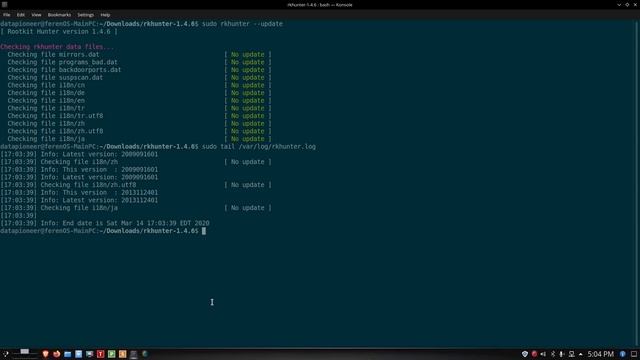The height and width of the screenshot is (360, 640).
Task: Open the Settings menu
Action: click(85, 15)
